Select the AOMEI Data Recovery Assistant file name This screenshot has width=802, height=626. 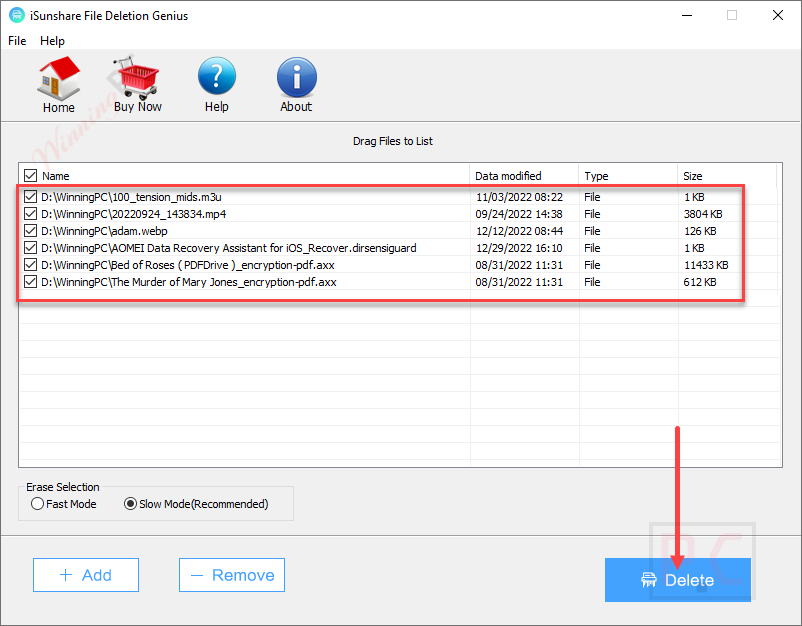pos(229,248)
